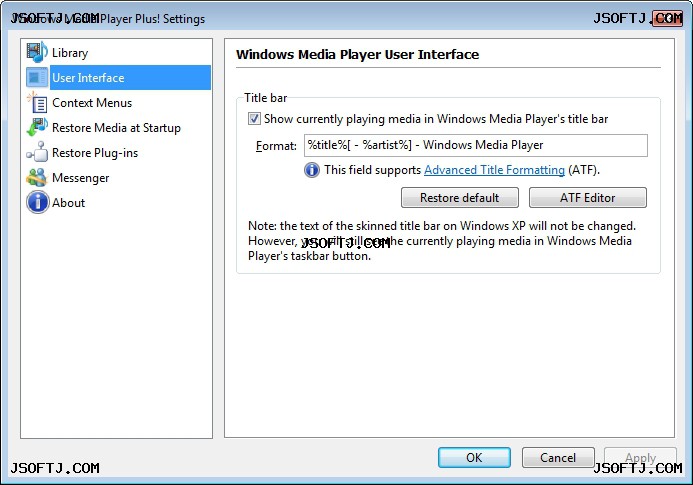Click the blue info icon beside ATF note

312,170
